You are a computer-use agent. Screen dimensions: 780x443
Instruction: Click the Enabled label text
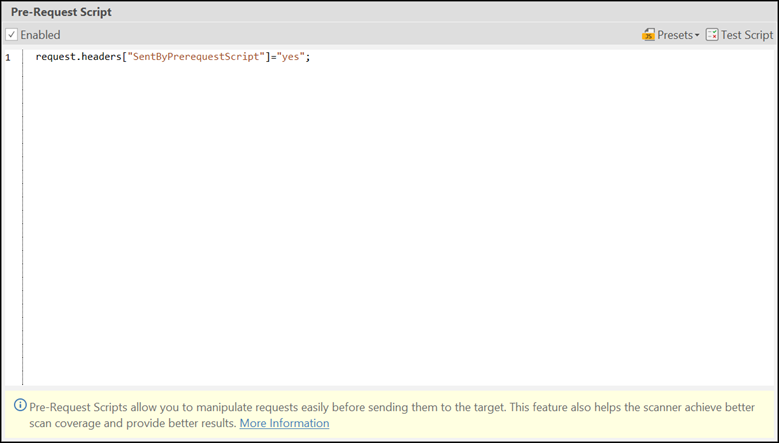(40, 35)
